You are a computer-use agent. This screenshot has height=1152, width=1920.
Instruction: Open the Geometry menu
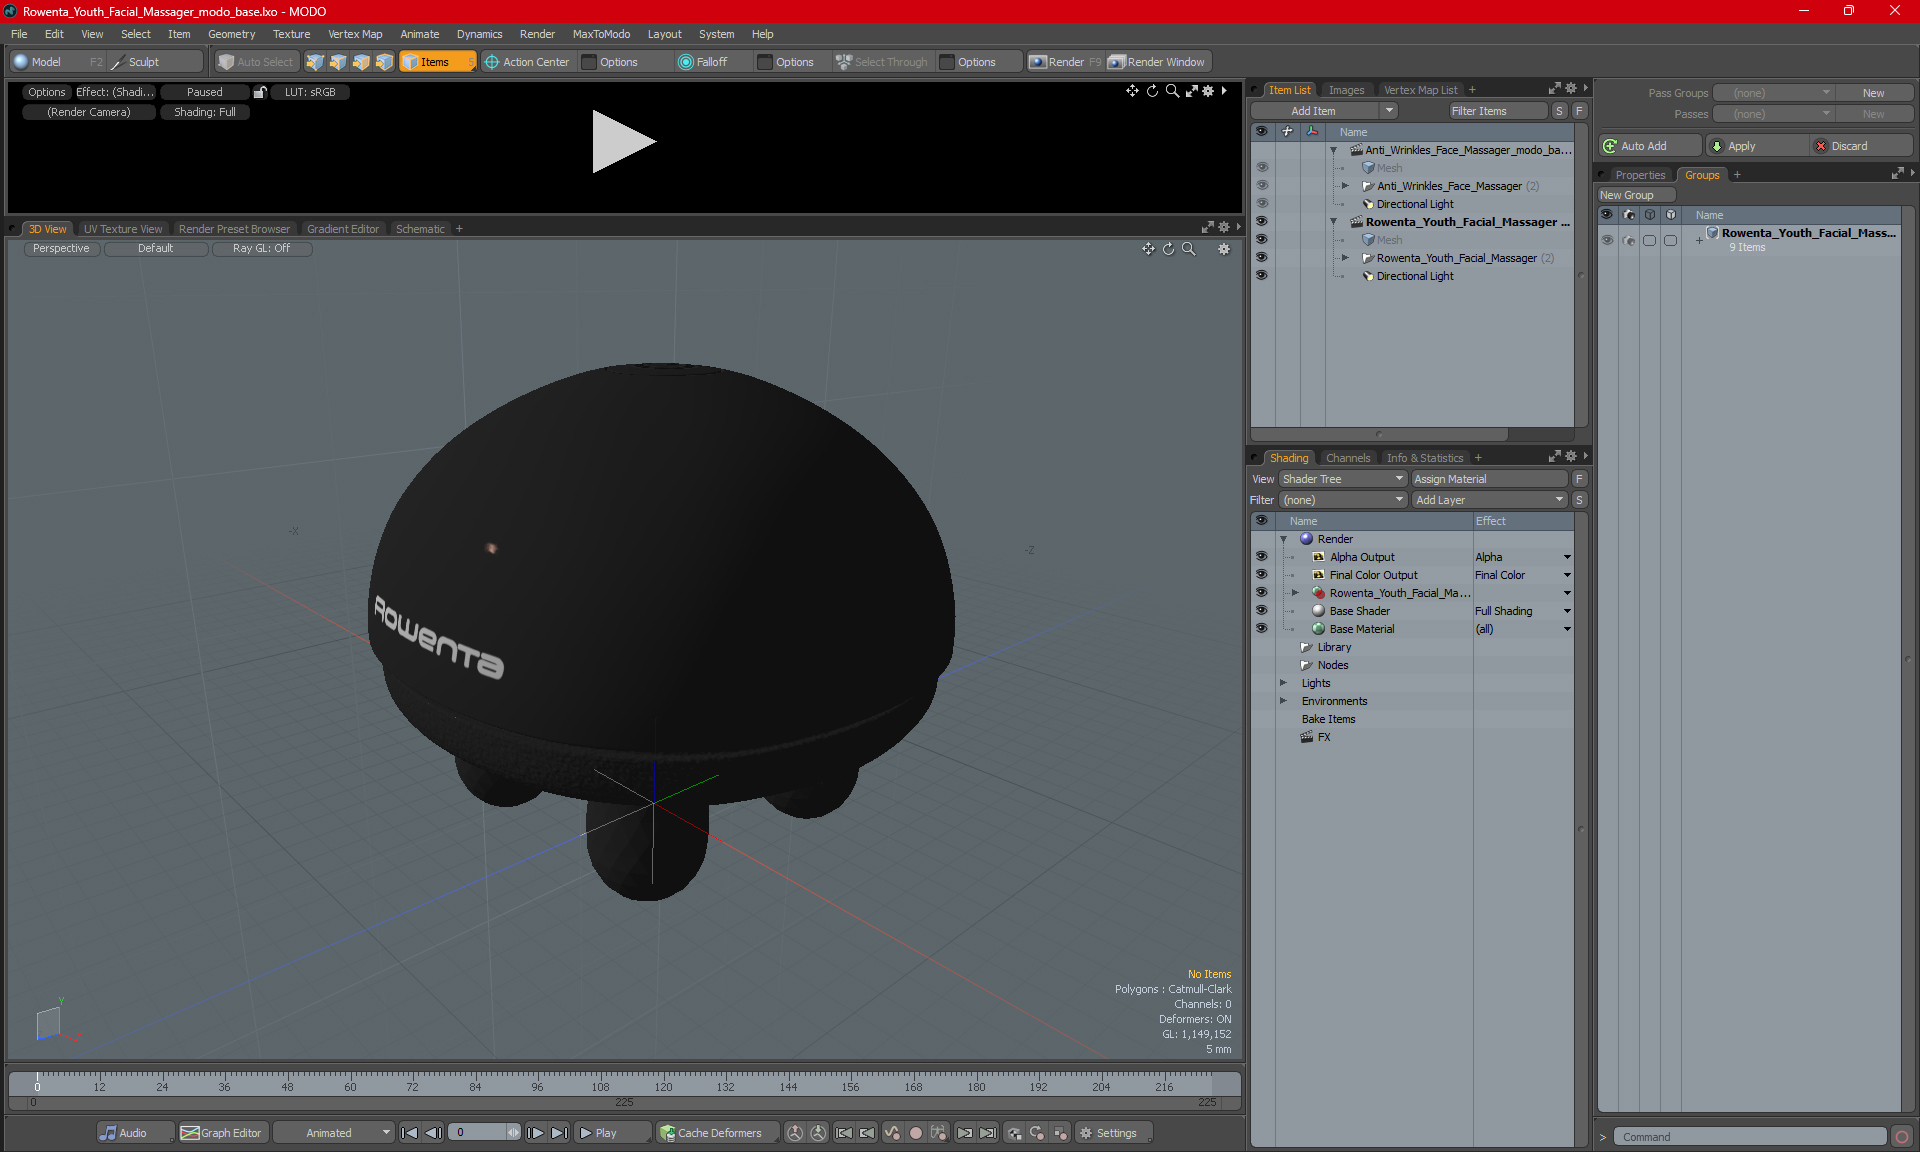click(231, 34)
